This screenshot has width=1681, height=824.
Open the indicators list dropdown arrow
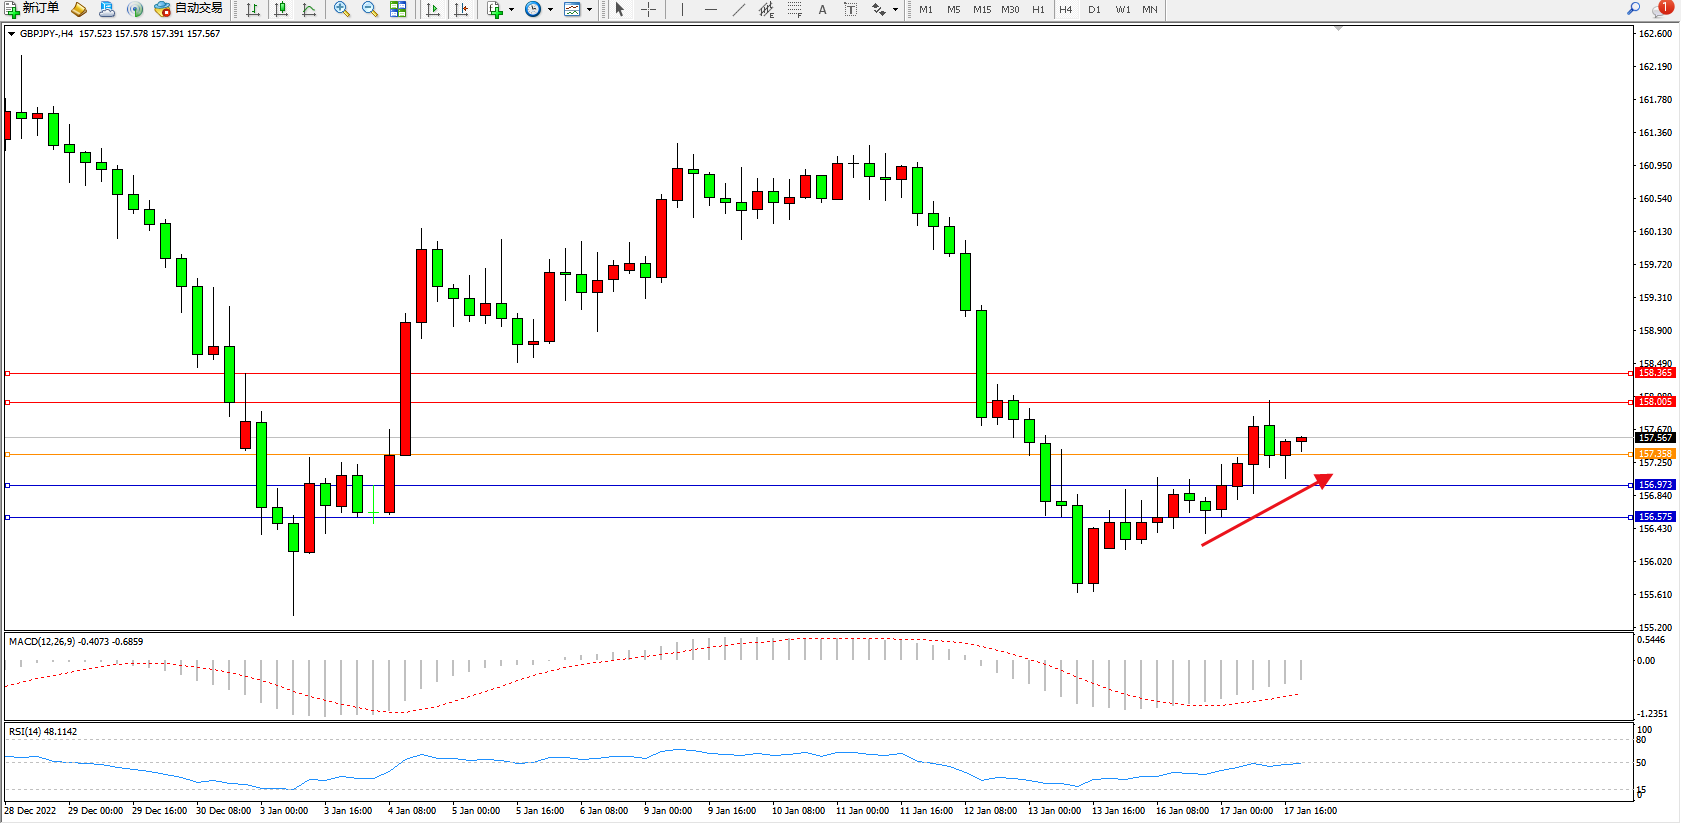click(x=511, y=9)
